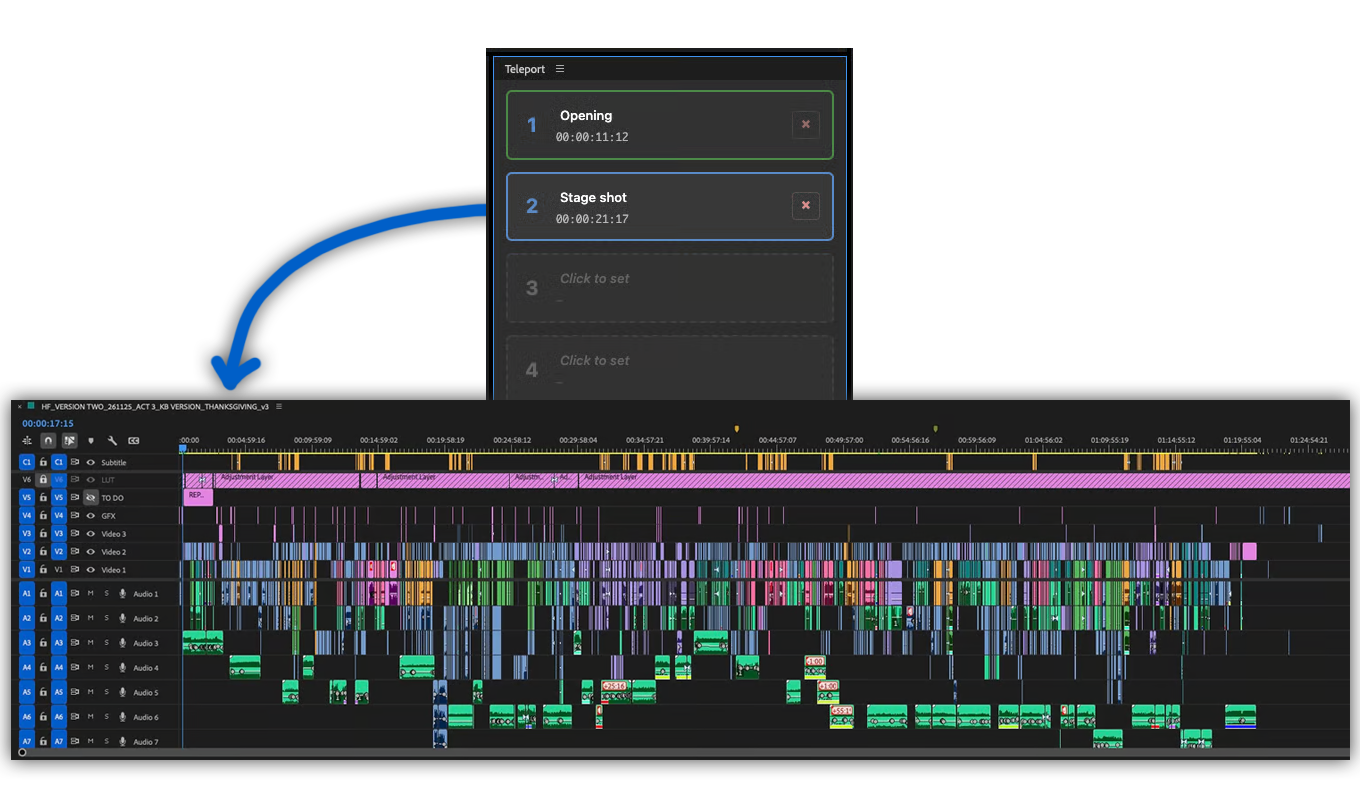Viewport: 1360px width, 800px height.
Task: Open the sequence tab panel menu
Action: pos(279,407)
